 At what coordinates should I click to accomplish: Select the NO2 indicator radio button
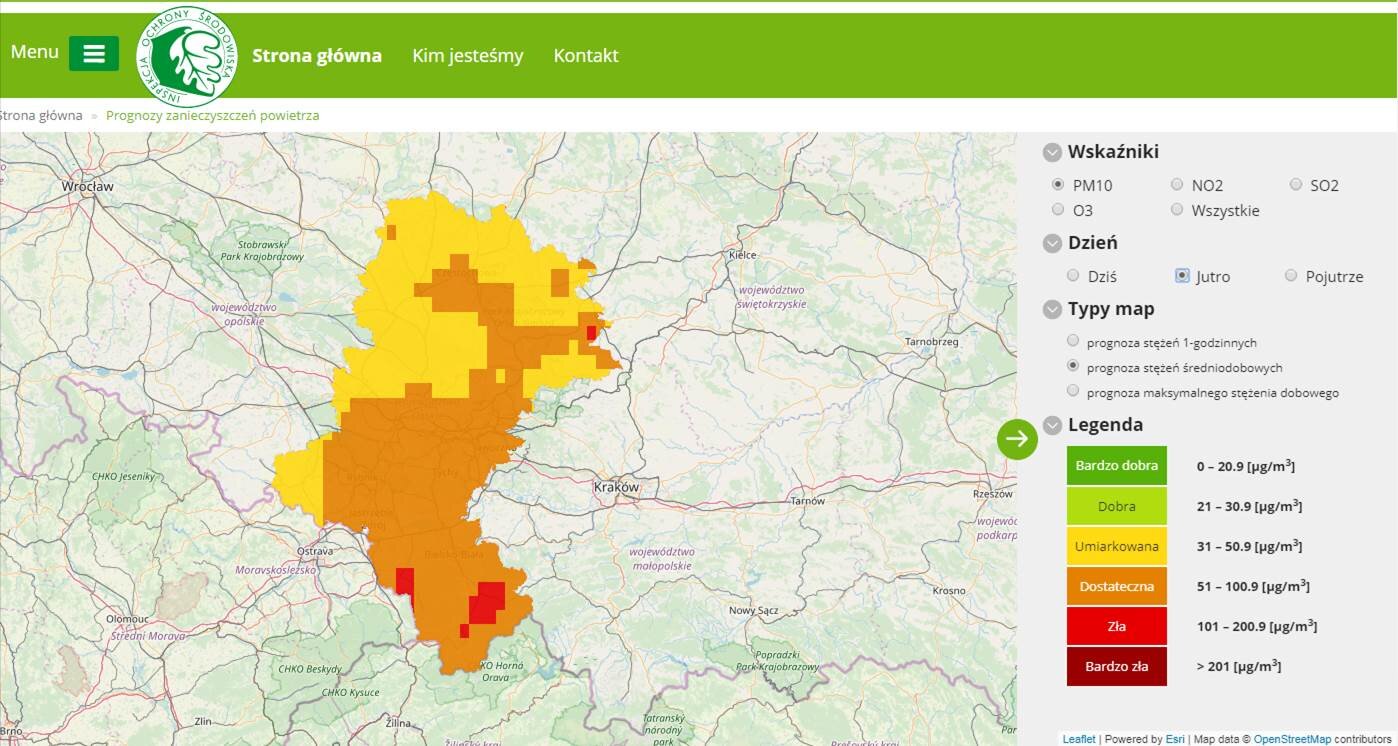[1177, 185]
